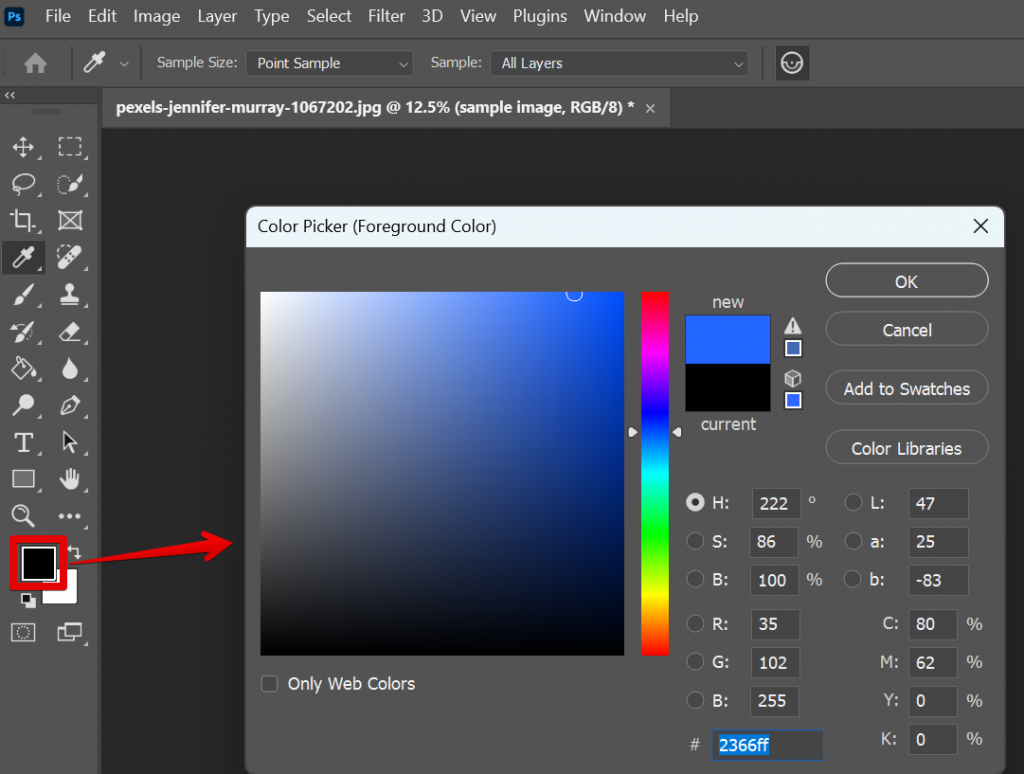Select the Hand tool

pos(71,479)
